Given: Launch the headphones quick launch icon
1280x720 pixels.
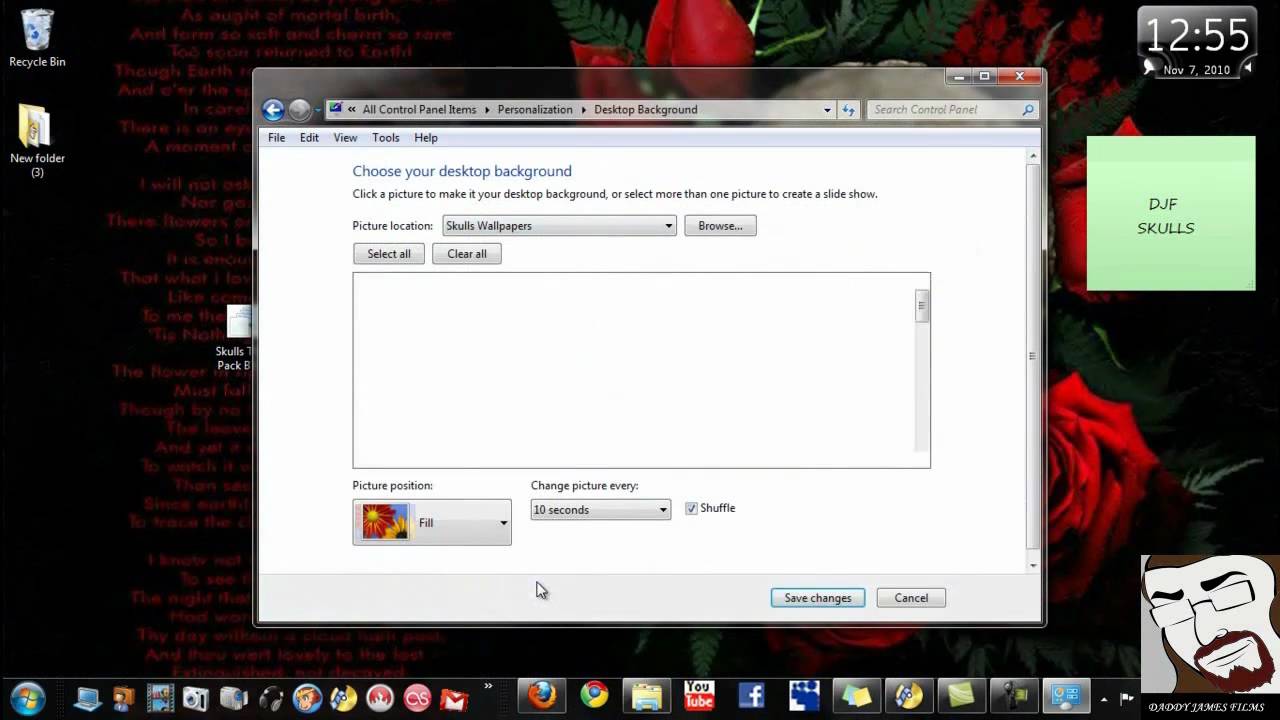Looking at the screenshot, I should coord(270,697).
